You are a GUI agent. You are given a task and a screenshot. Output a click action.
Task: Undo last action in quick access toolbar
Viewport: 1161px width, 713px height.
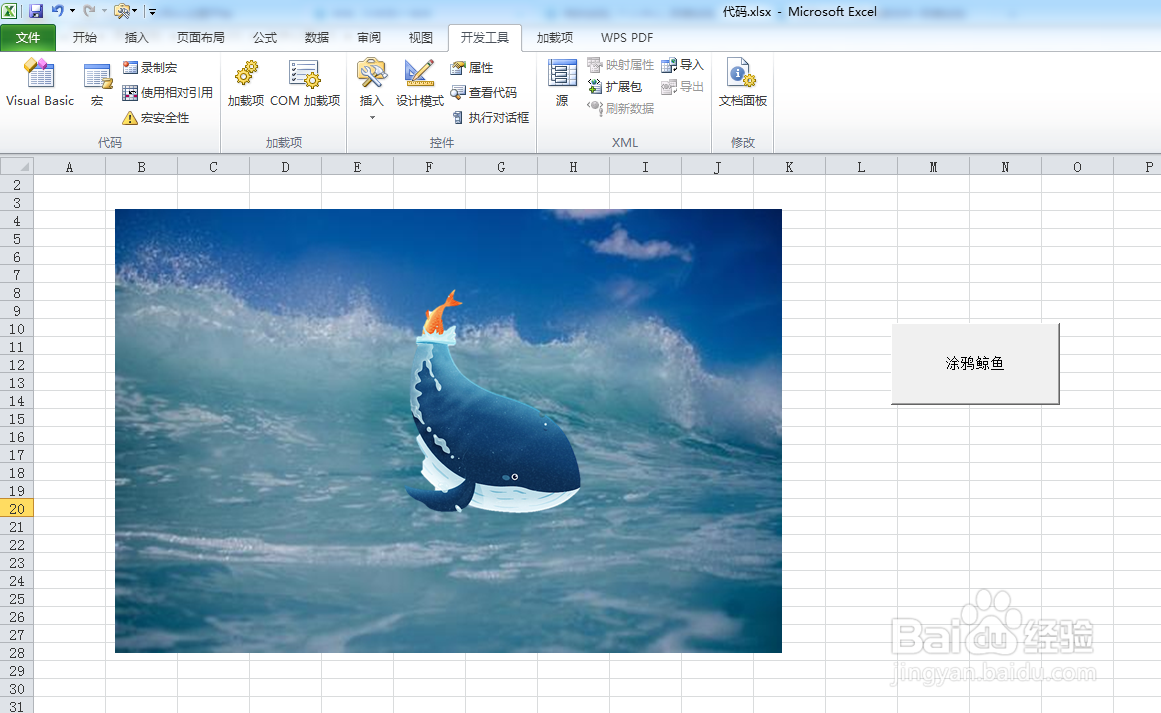coord(57,11)
